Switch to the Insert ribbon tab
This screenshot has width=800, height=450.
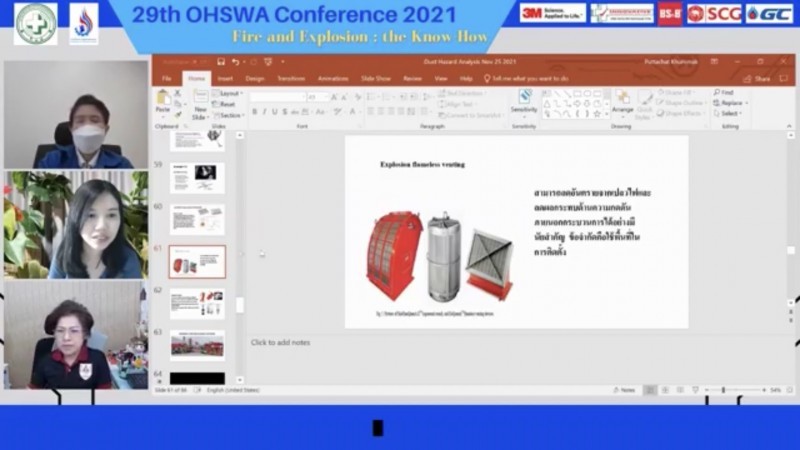[225, 78]
